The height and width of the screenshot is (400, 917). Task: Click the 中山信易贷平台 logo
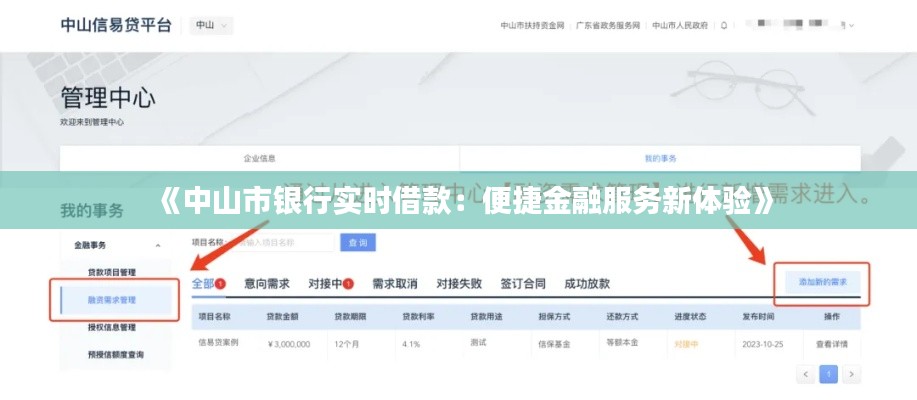click(x=116, y=26)
